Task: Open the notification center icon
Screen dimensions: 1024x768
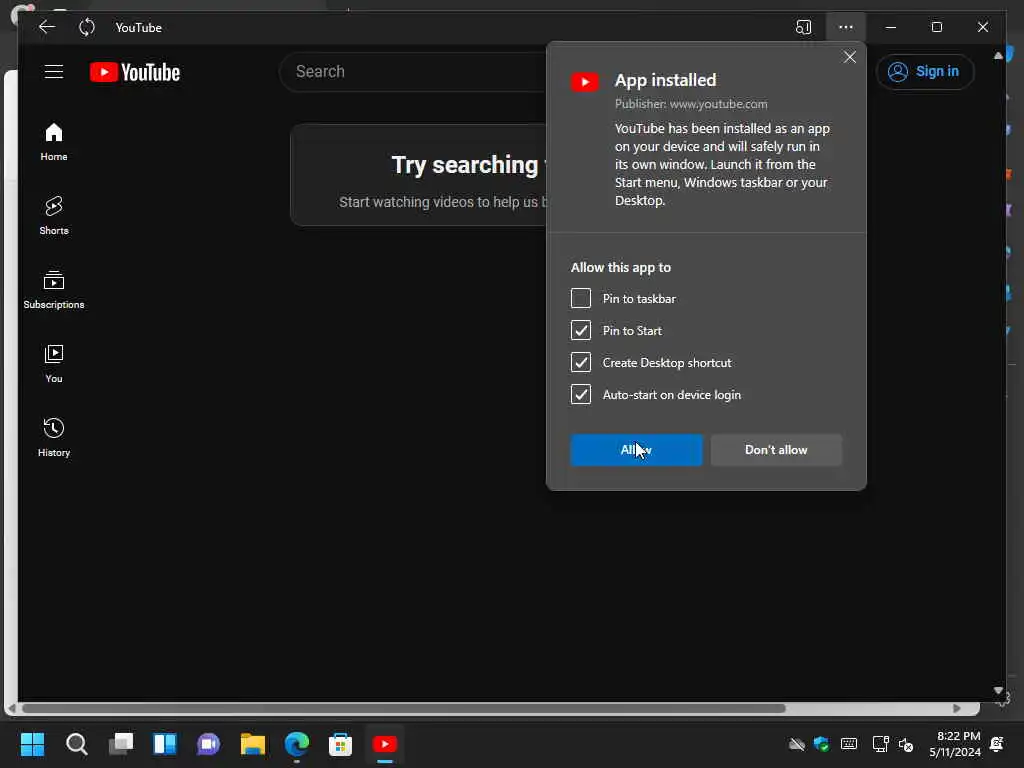Action: coord(997,744)
